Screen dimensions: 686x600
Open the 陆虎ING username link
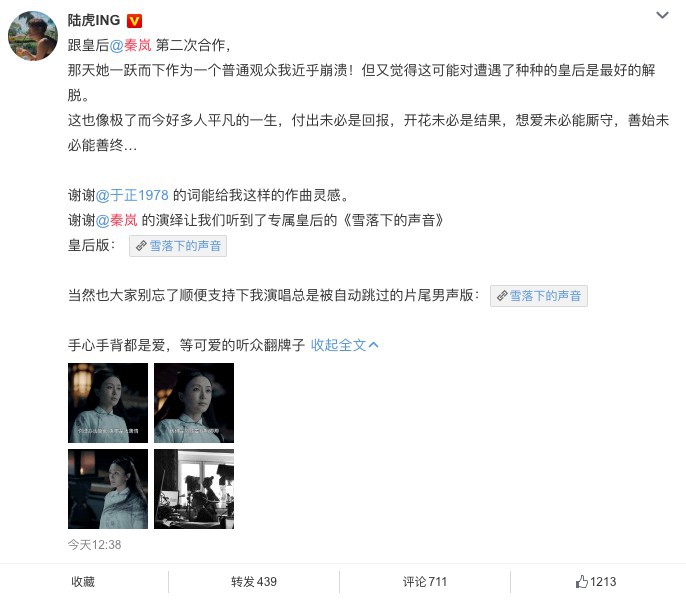tap(94, 20)
